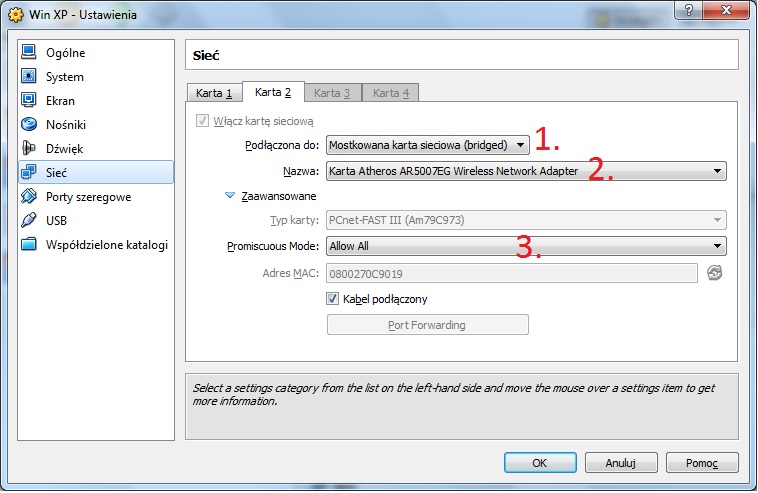758x493 pixels.
Task: Toggle Włącz kartę sieciową checkbox
Action: pyautogui.click(x=203, y=121)
